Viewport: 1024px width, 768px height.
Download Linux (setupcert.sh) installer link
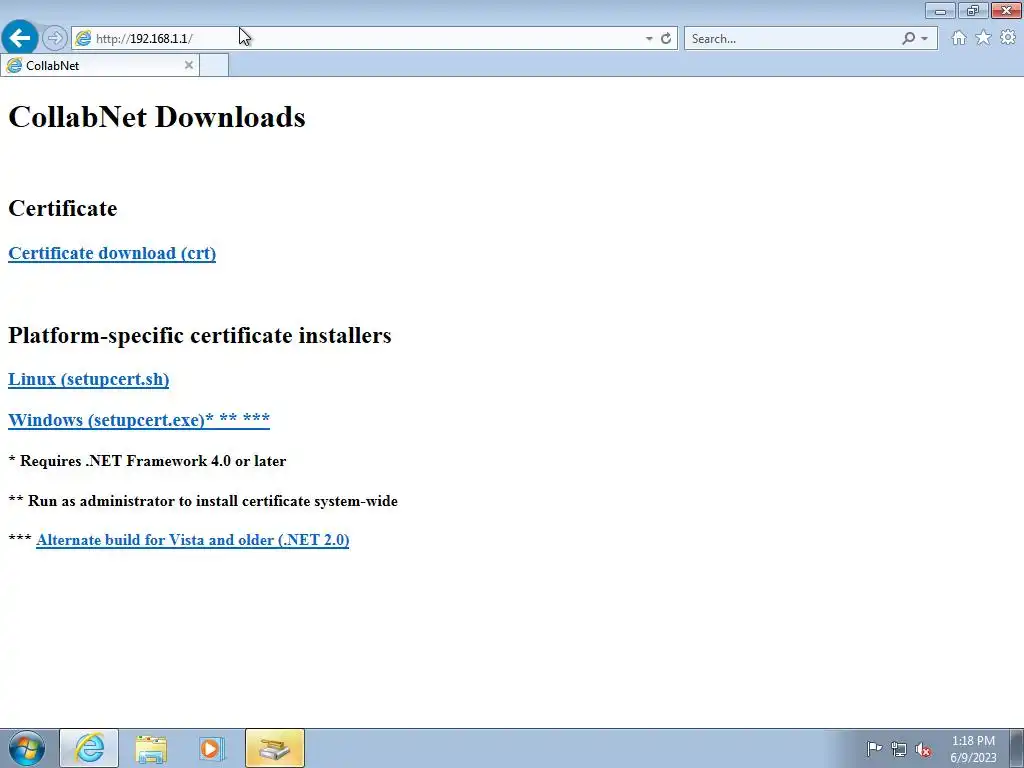coord(88,379)
